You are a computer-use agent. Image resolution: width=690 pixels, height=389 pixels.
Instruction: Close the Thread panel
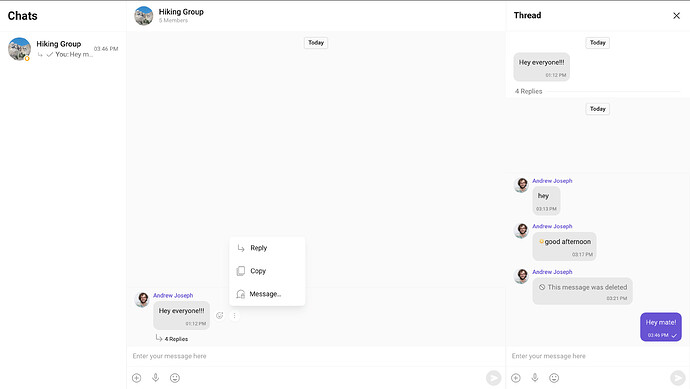coord(676,15)
